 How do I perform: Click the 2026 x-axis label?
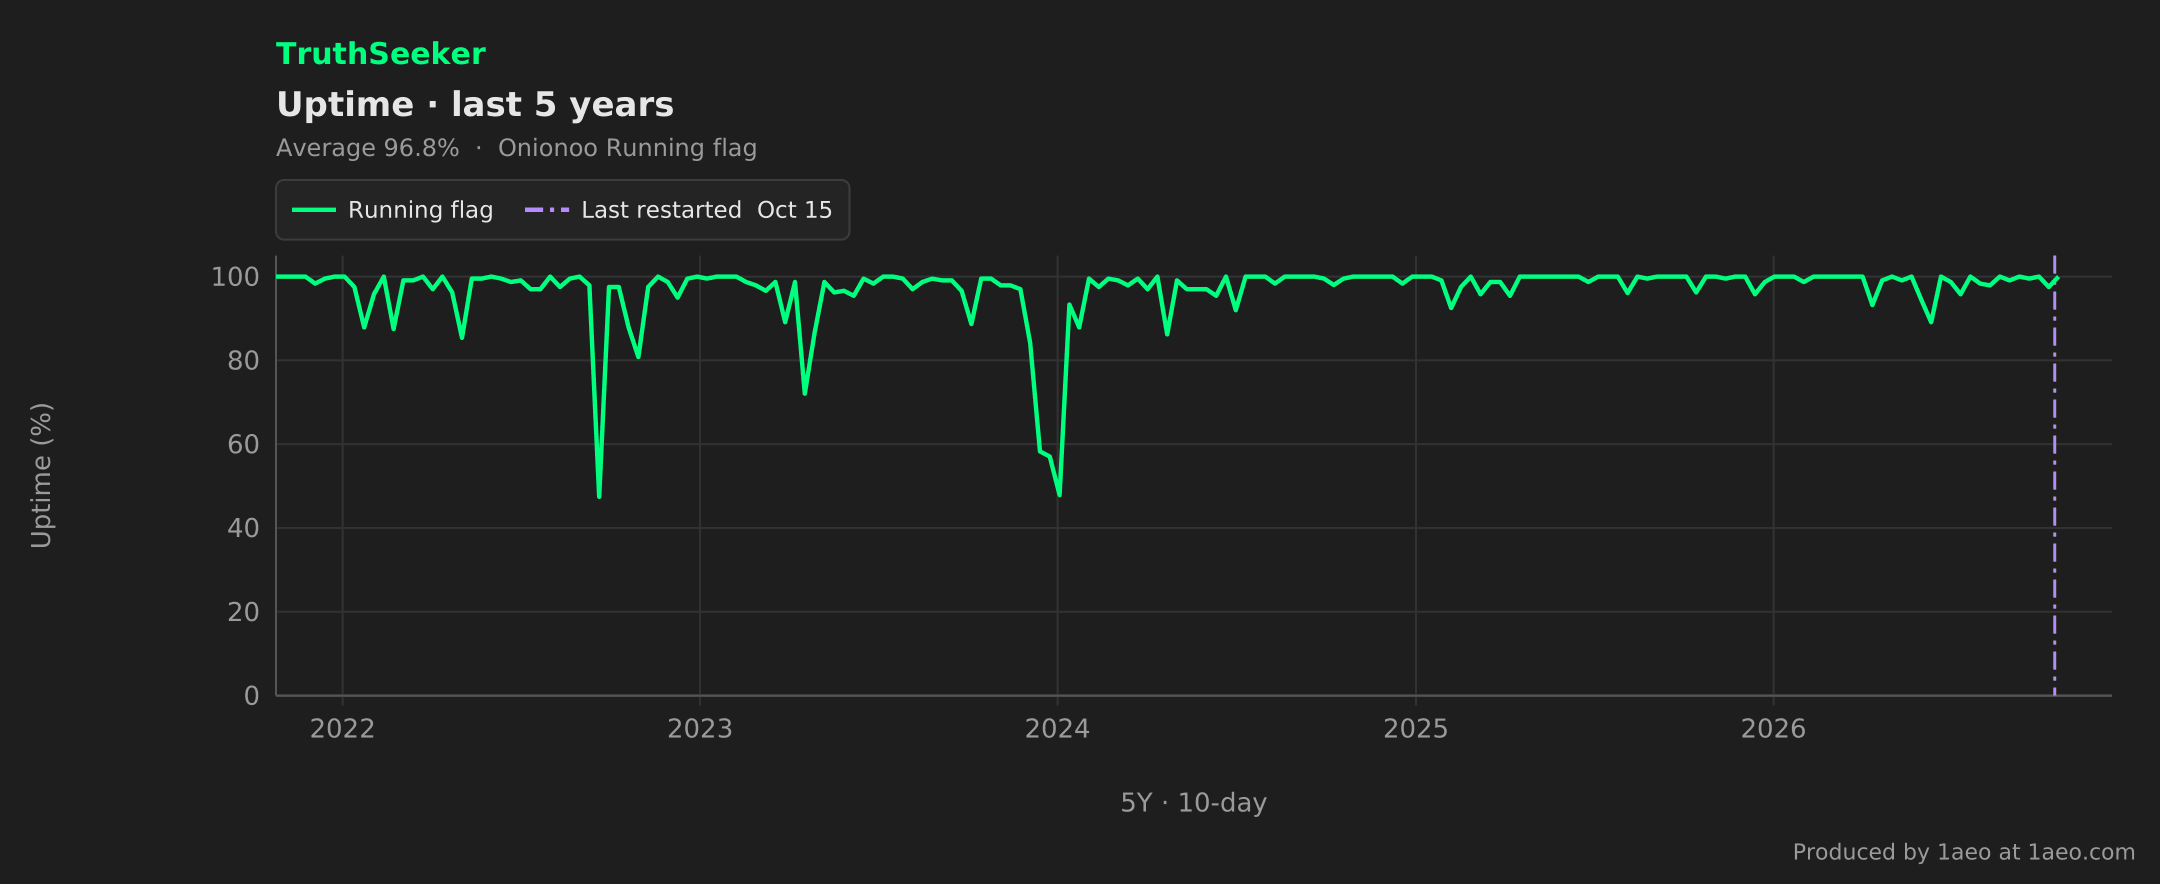(1773, 729)
